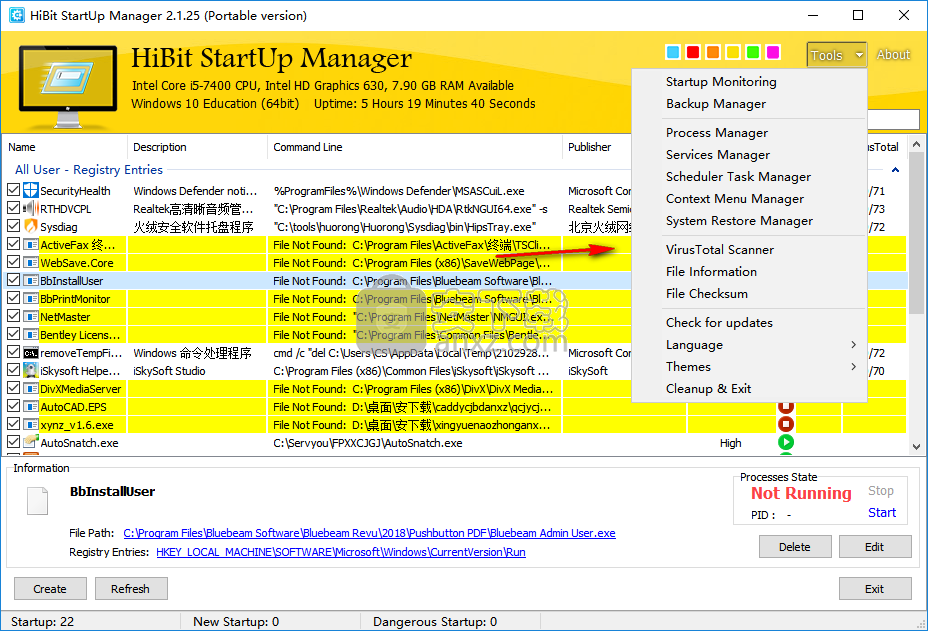Viewport: 928px width, 631px height.
Task: Uncheck the ActiveFax startup entry
Action: (x=13, y=245)
